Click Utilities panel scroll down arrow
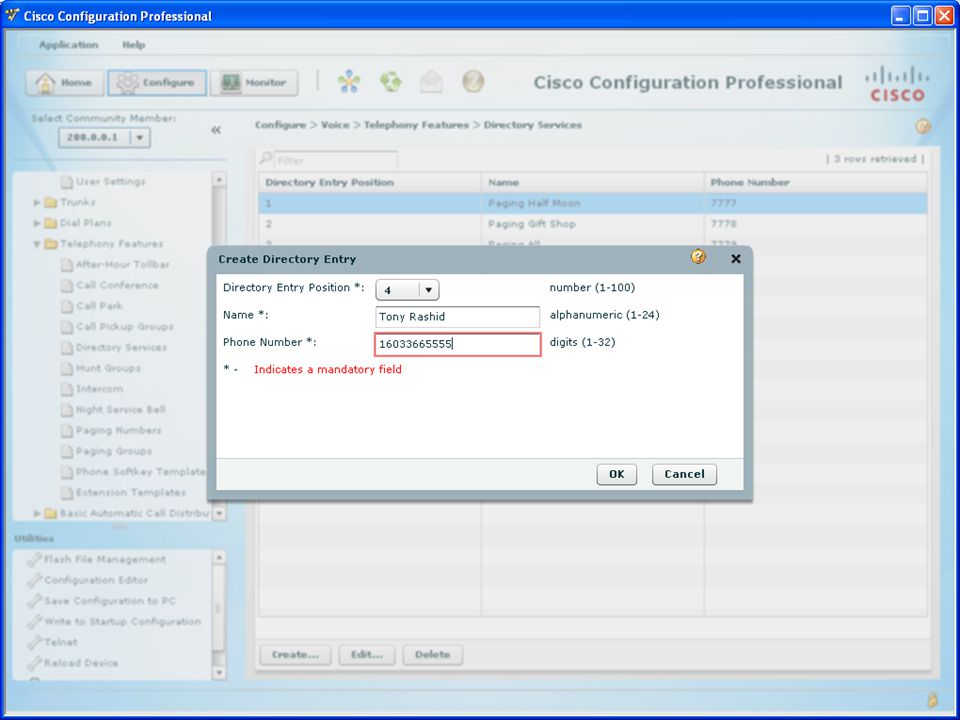Image resolution: width=960 pixels, height=720 pixels. pos(219,673)
